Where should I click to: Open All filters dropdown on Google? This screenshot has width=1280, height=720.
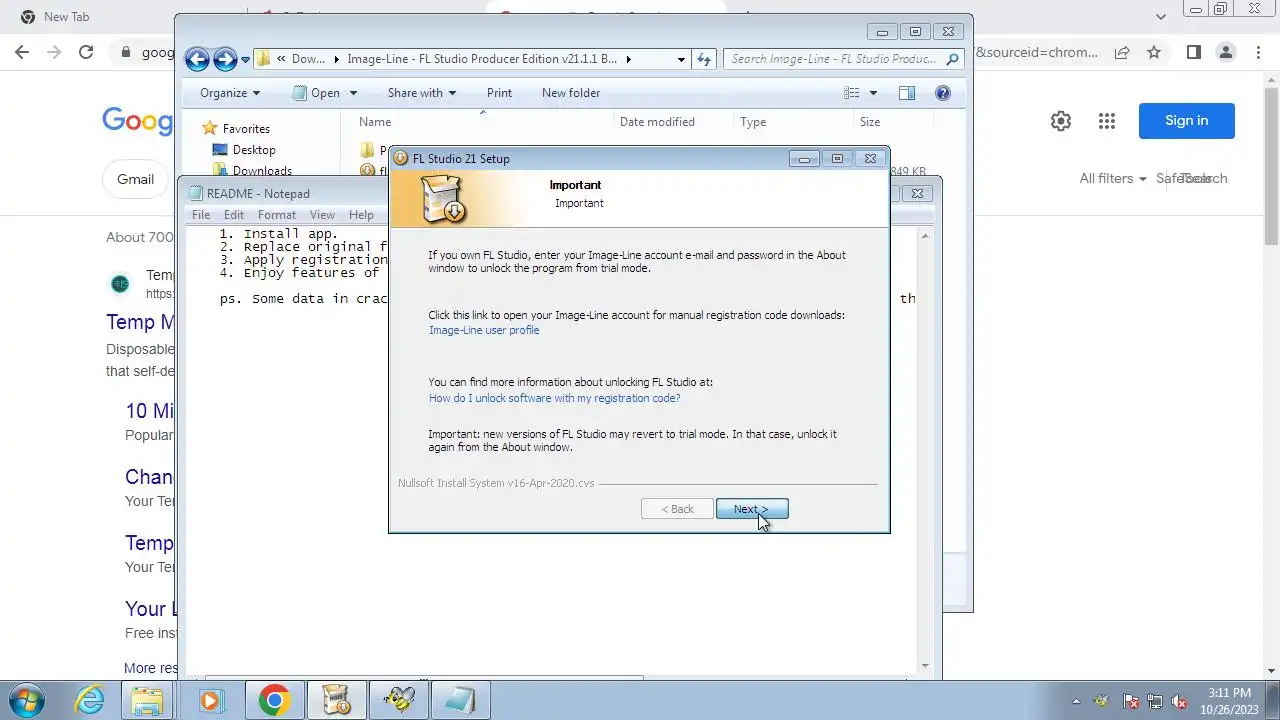point(1113,179)
